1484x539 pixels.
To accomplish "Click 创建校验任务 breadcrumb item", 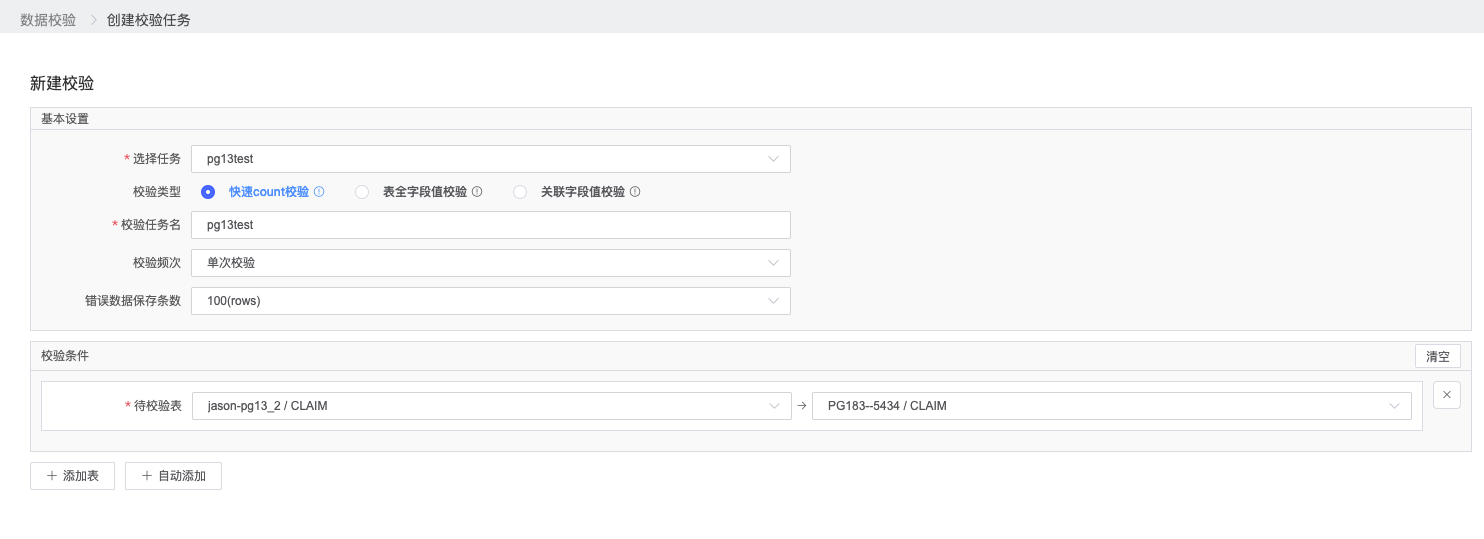I will 148,20.
